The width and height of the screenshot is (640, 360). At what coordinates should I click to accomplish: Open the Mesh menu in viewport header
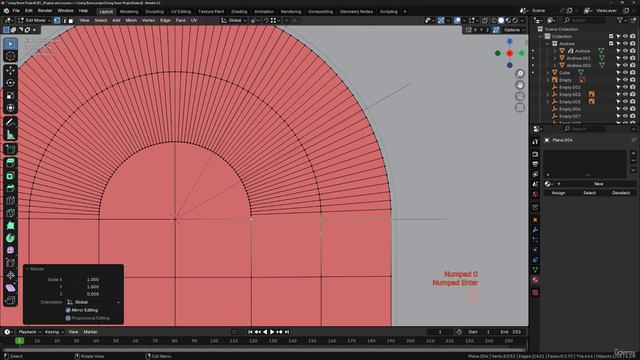(131, 20)
